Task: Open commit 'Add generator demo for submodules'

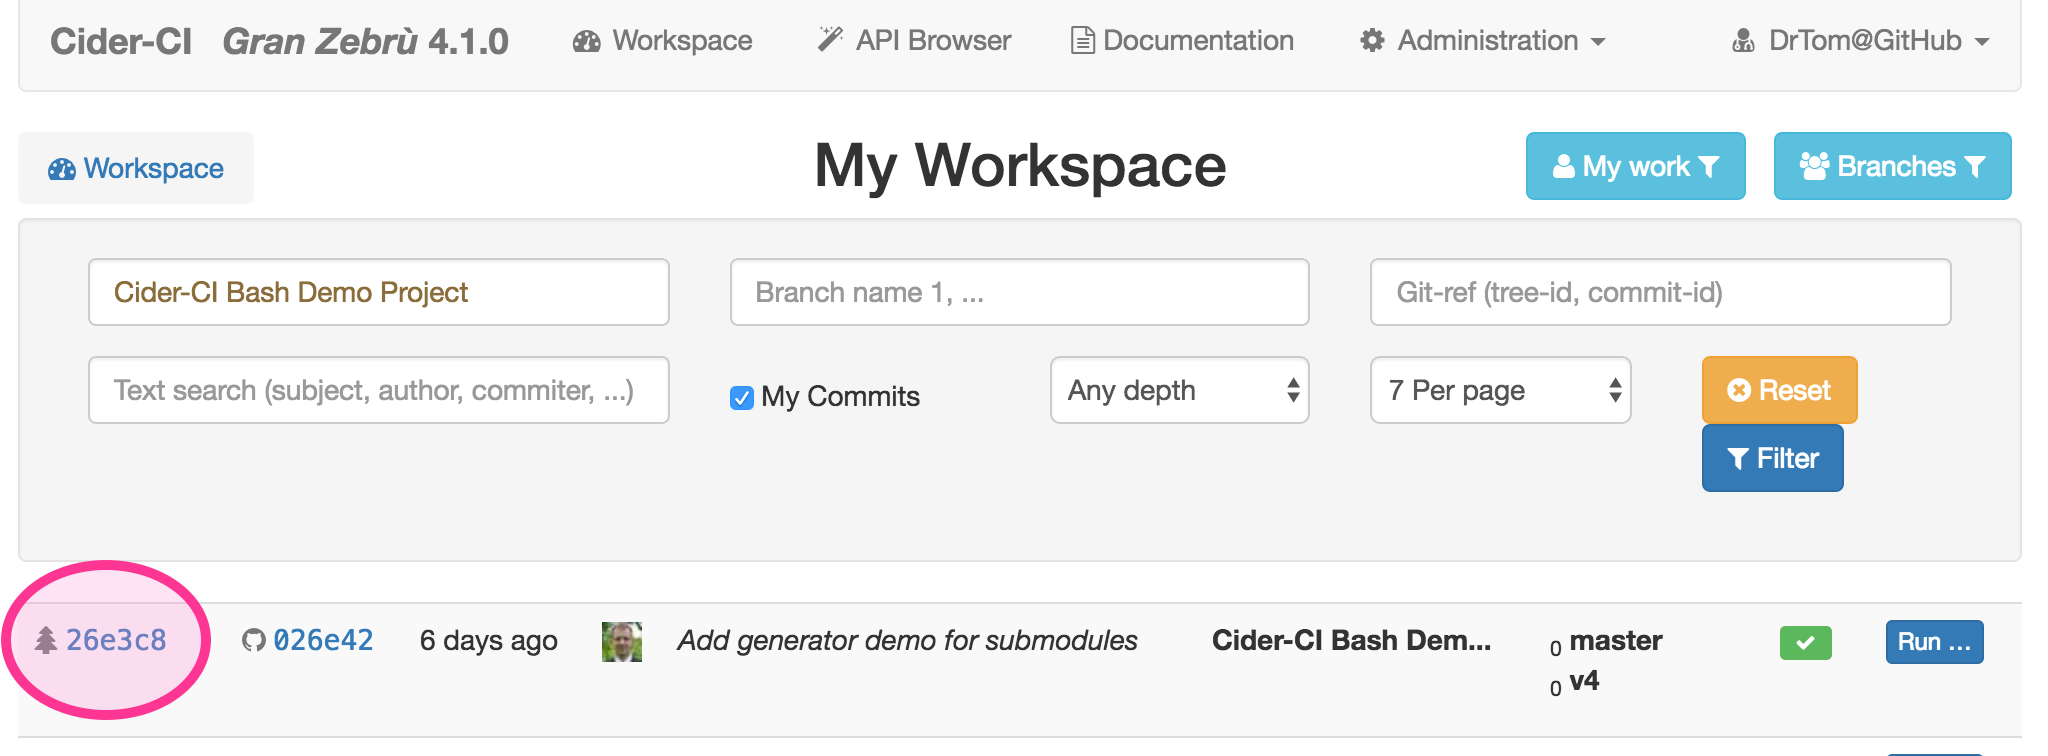Action: [908, 640]
